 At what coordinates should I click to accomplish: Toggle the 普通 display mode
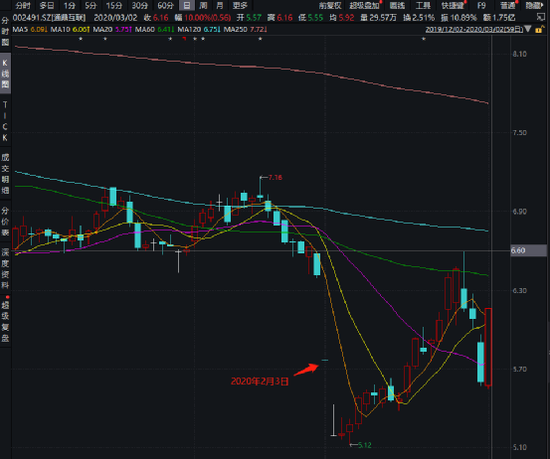507,6
